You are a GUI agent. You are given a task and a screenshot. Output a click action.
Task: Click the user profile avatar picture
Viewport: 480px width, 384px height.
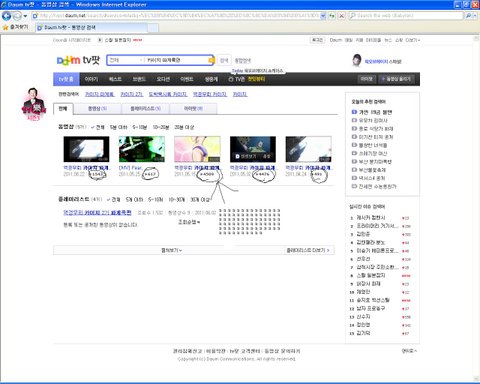[x=357, y=60]
